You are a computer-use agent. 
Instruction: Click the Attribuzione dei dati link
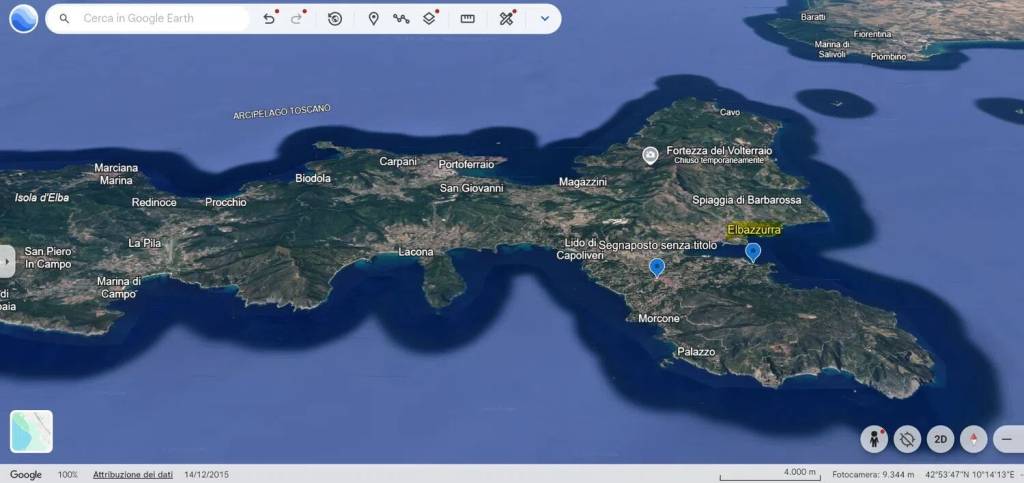133,474
